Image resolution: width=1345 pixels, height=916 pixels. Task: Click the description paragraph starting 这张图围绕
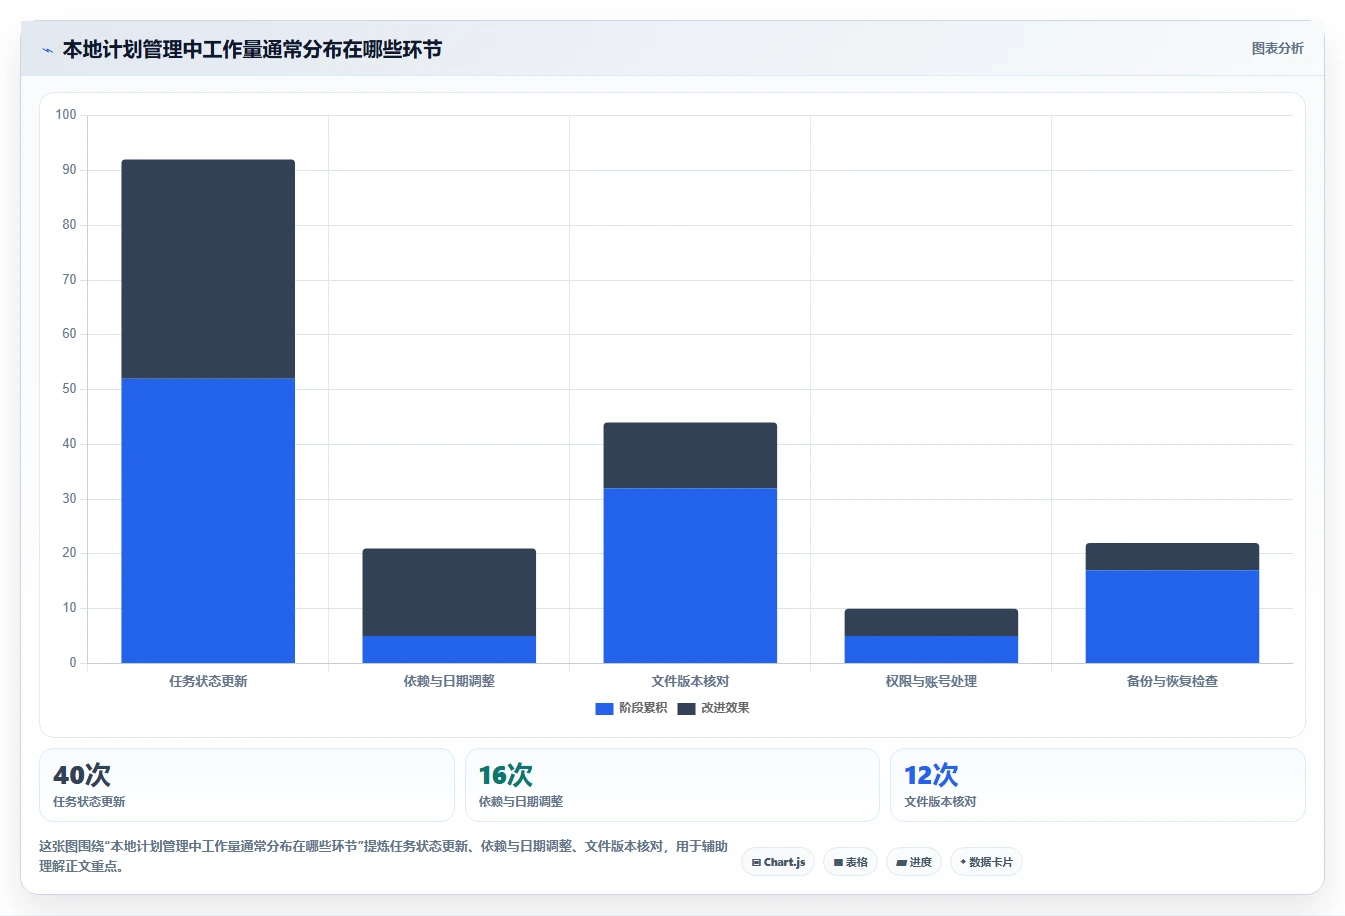(x=383, y=856)
